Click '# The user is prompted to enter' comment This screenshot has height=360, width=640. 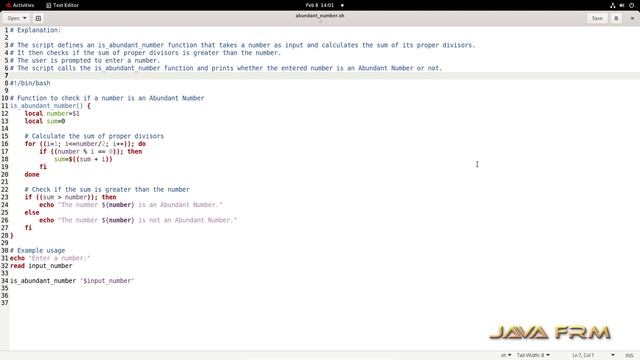click(x=85, y=60)
